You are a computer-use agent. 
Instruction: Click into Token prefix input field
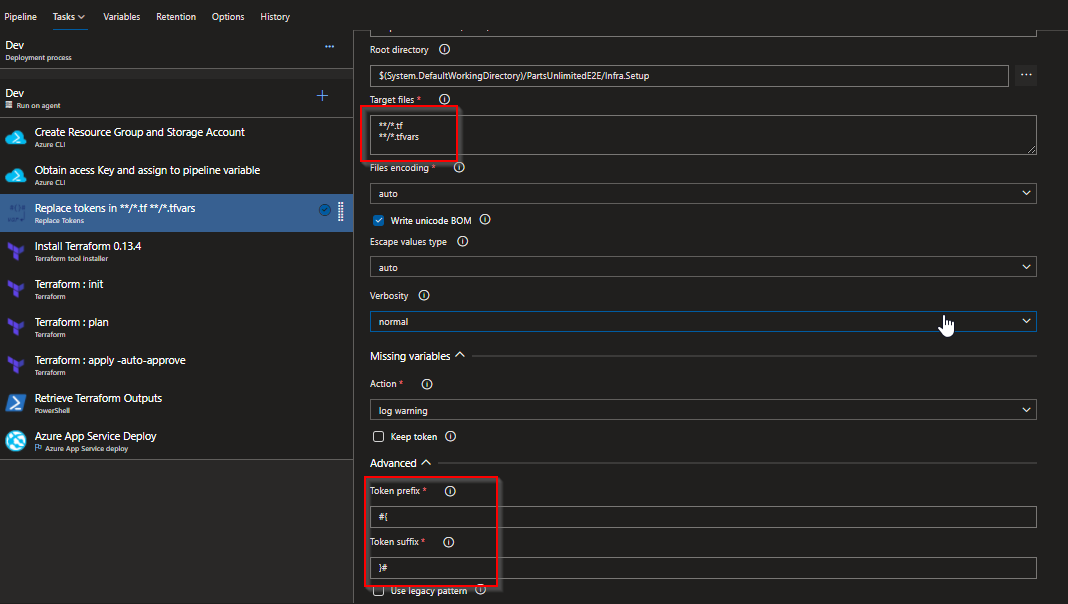(x=703, y=517)
